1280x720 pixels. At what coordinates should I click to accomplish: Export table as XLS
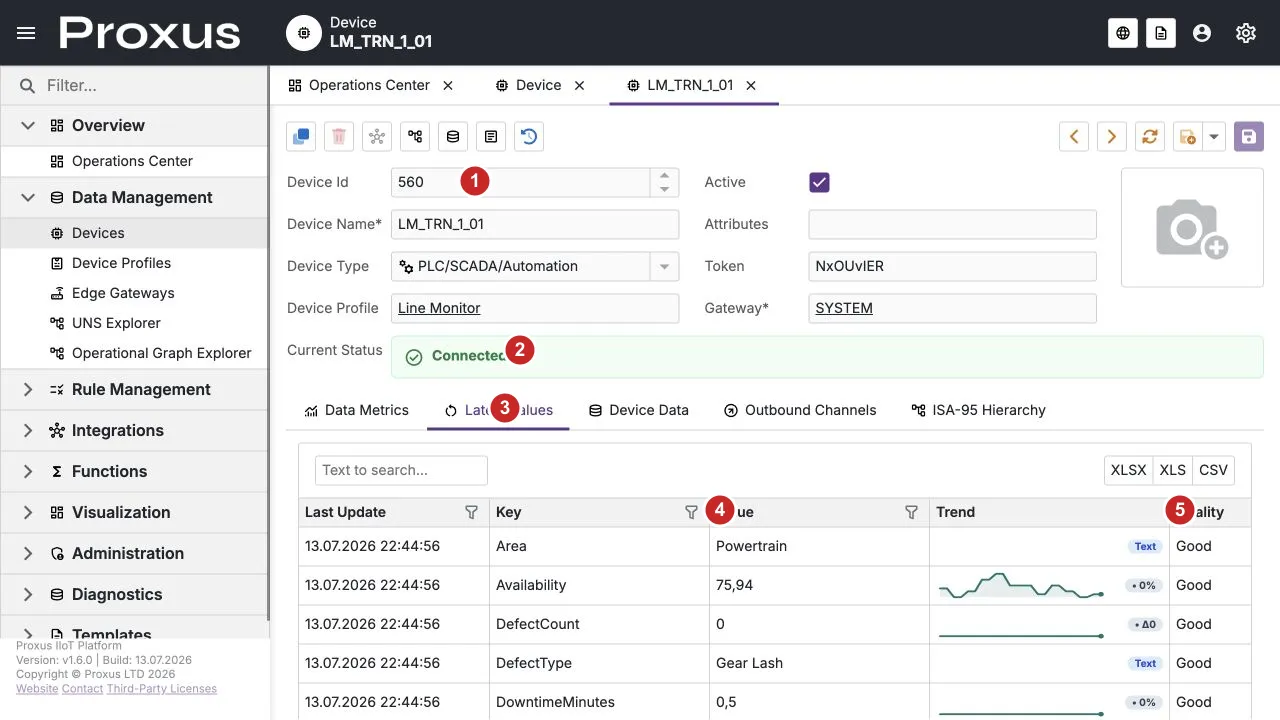tap(1173, 470)
